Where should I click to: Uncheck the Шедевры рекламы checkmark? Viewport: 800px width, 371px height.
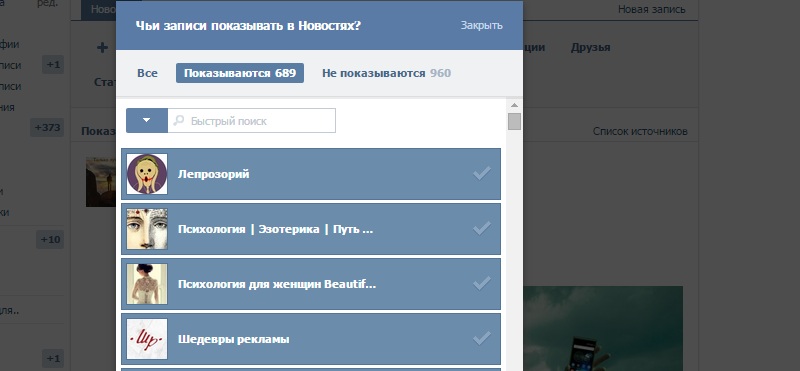coord(482,339)
